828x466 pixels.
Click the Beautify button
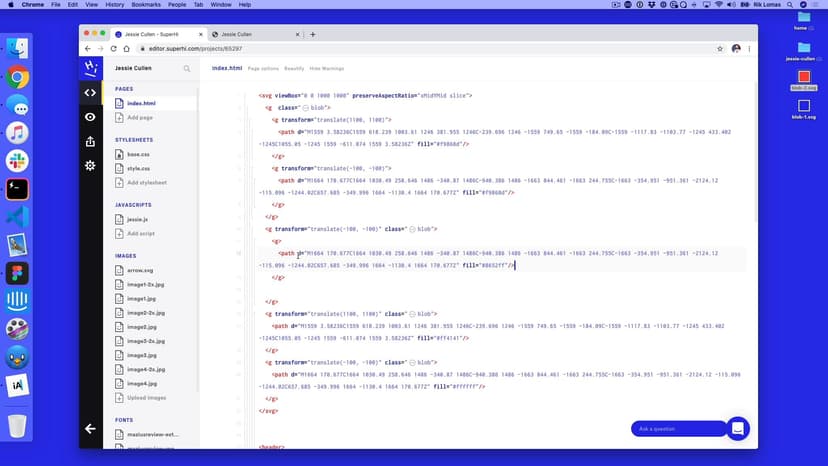[294, 69]
